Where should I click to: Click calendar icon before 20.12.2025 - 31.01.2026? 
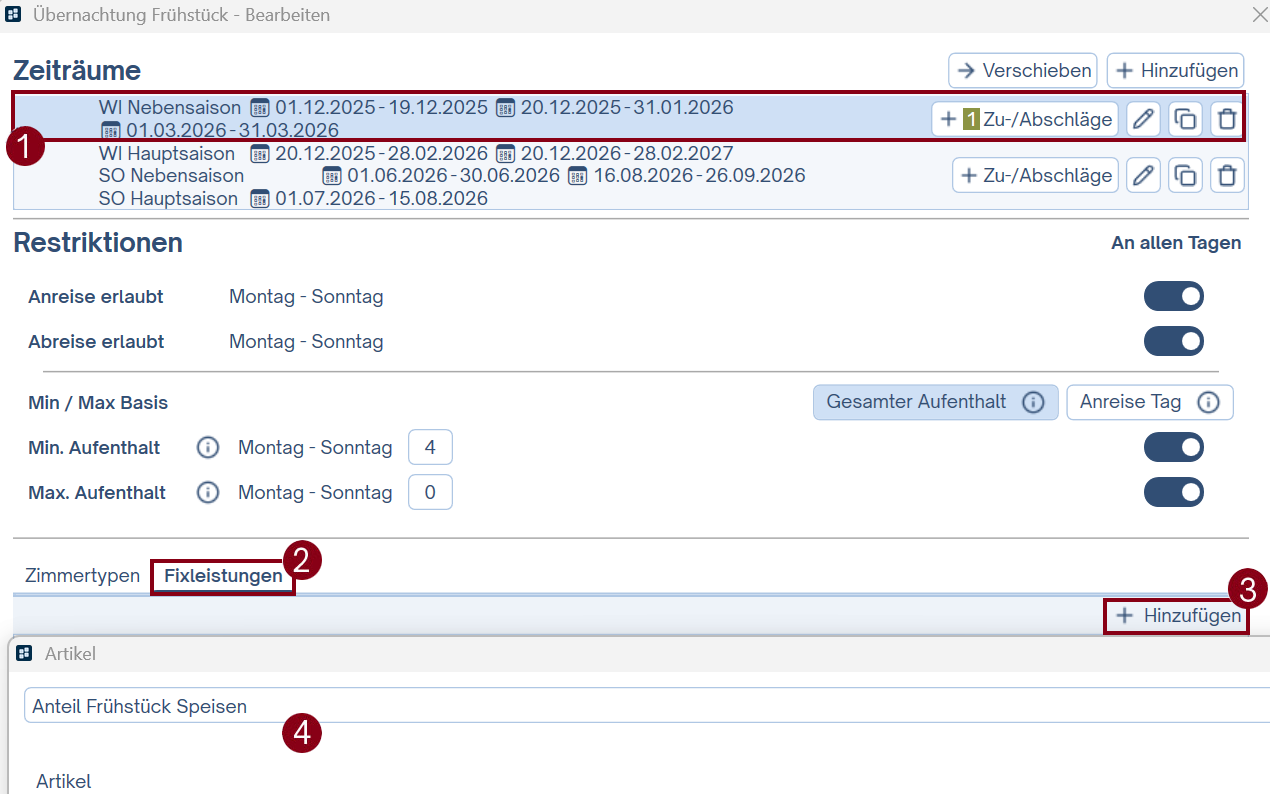click(506, 107)
